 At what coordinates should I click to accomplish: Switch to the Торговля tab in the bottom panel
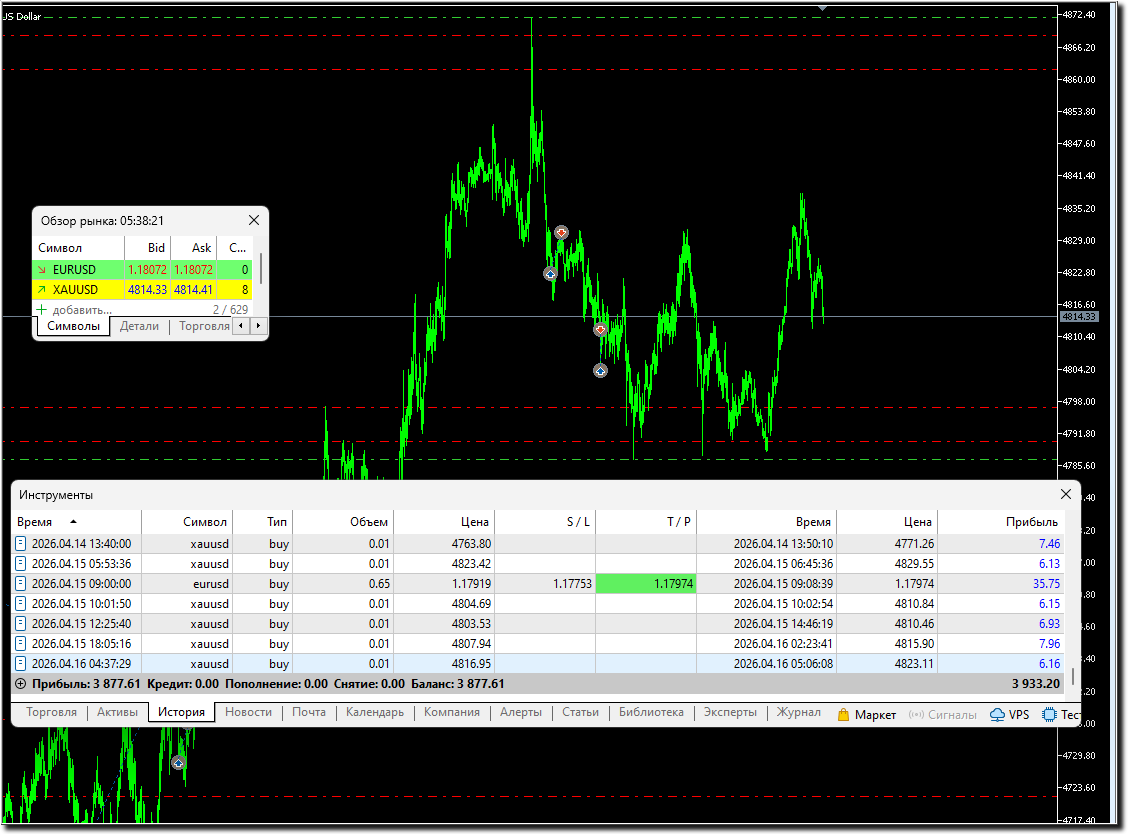(x=51, y=713)
